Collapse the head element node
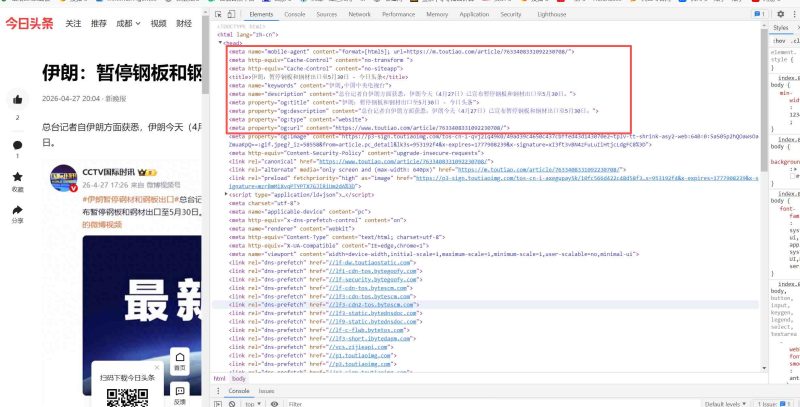Viewport: 800px width, 407px height. (x=220, y=43)
